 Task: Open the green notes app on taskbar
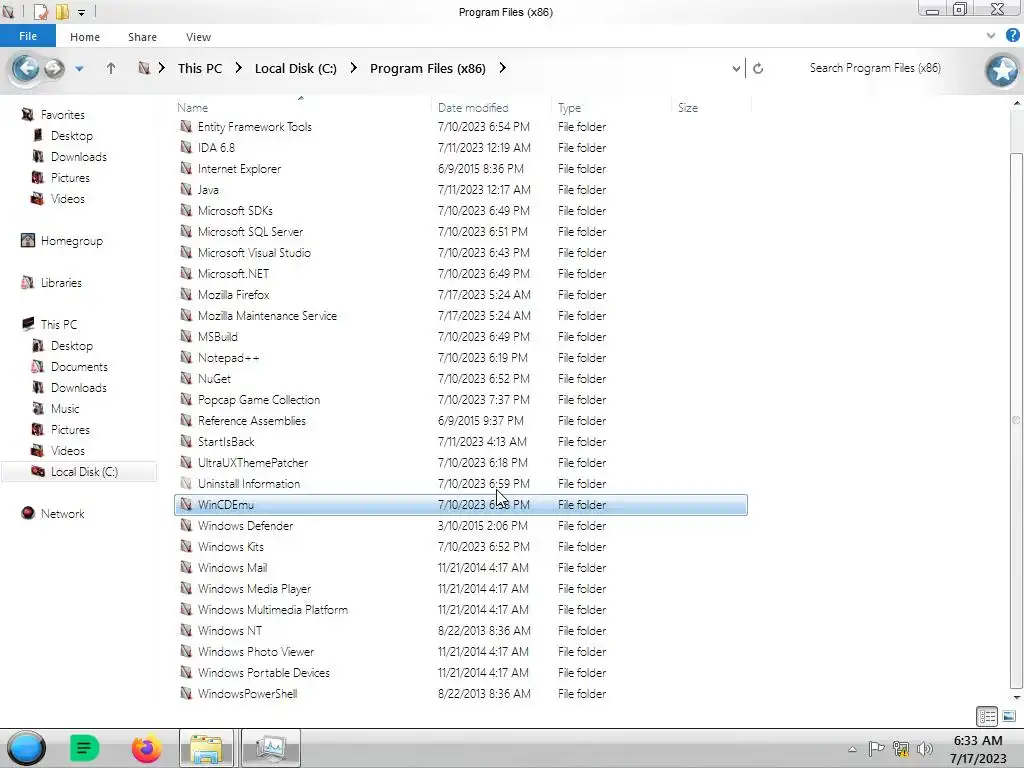pyautogui.click(x=84, y=748)
